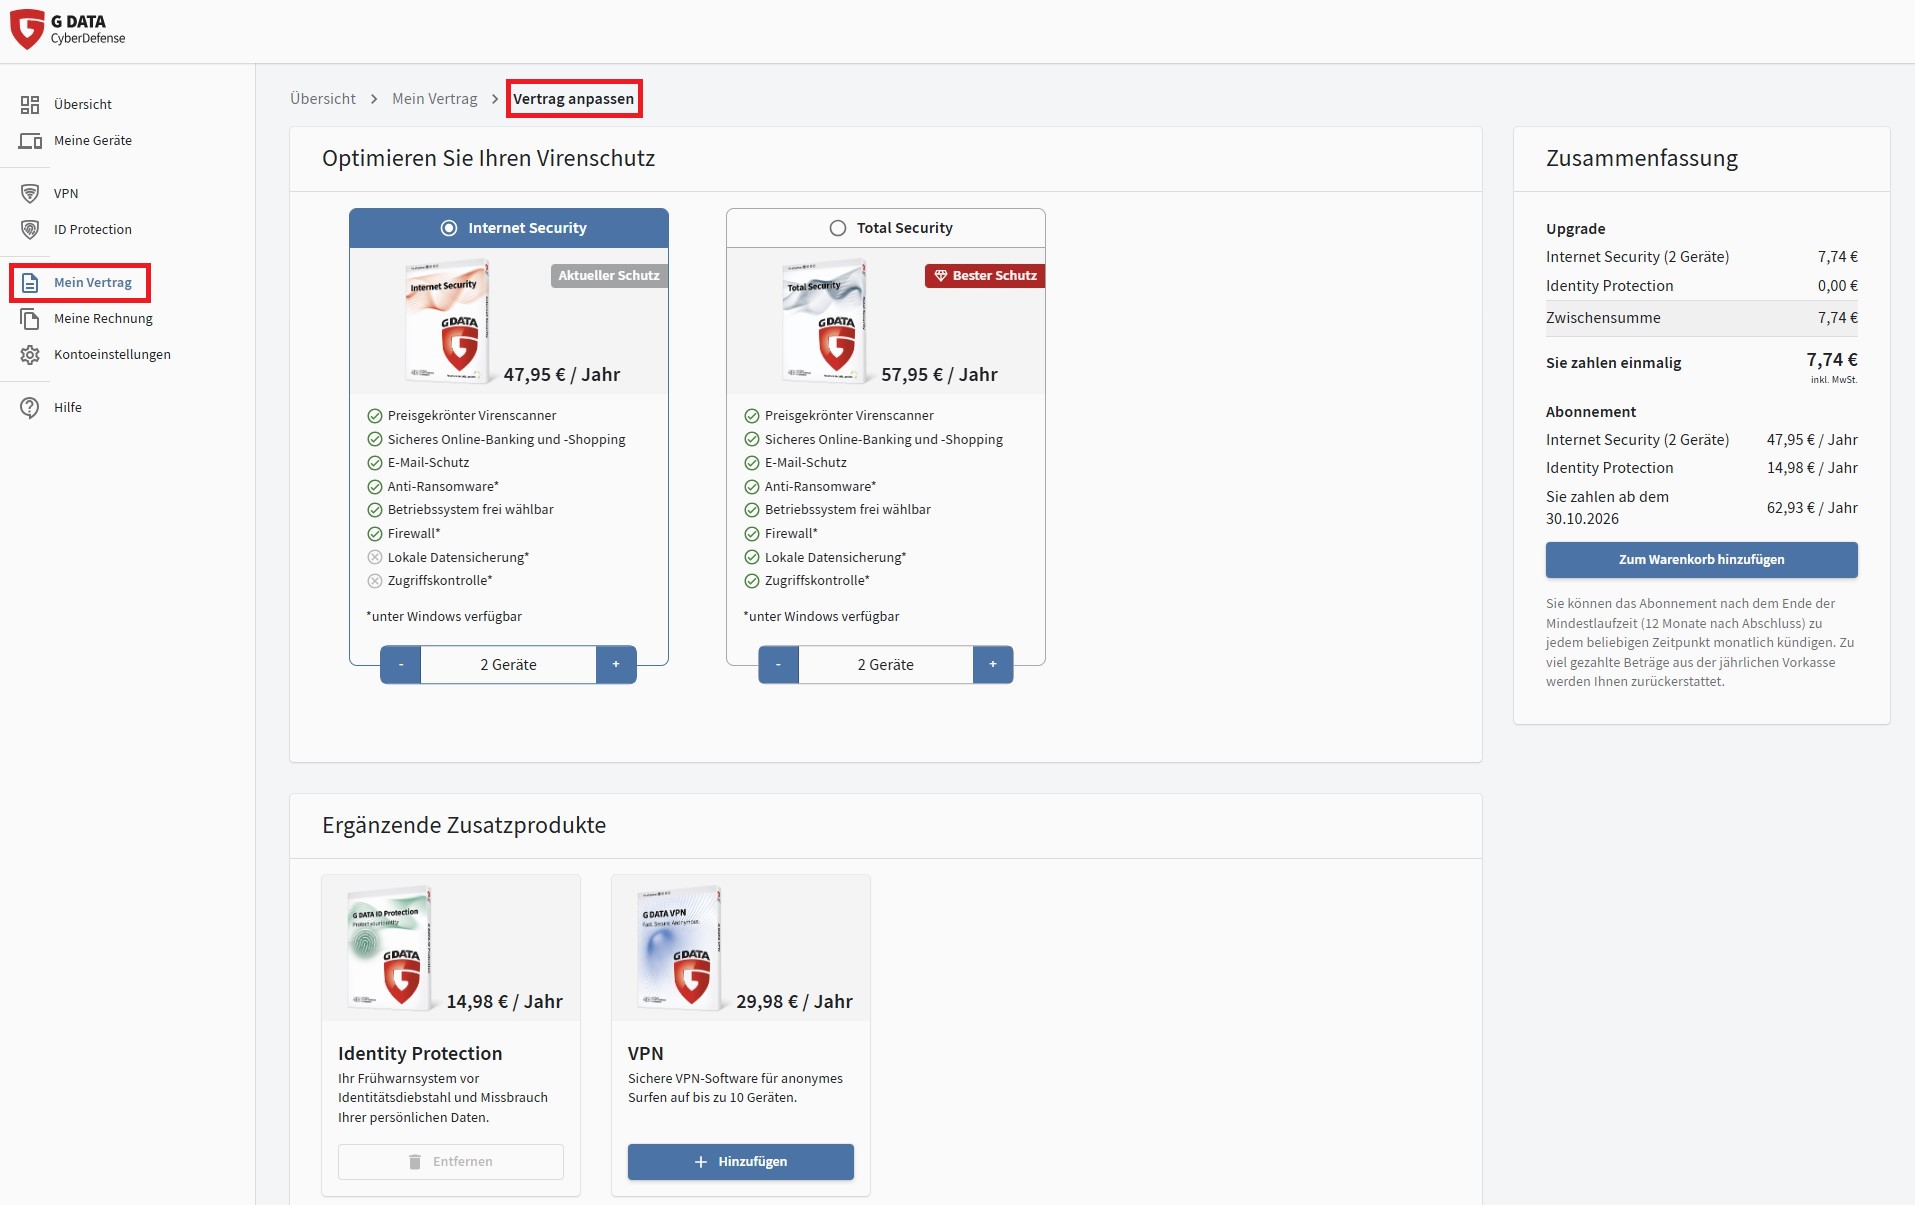Open Kontoeinstellungen via the gear icon
The image size is (1915, 1205).
[x=30, y=355]
